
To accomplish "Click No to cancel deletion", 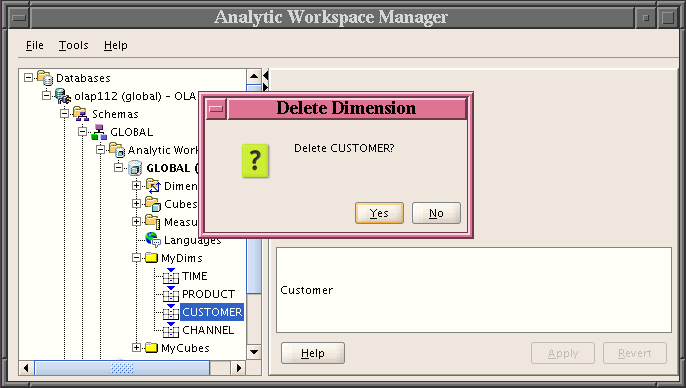I will point(436,213).
